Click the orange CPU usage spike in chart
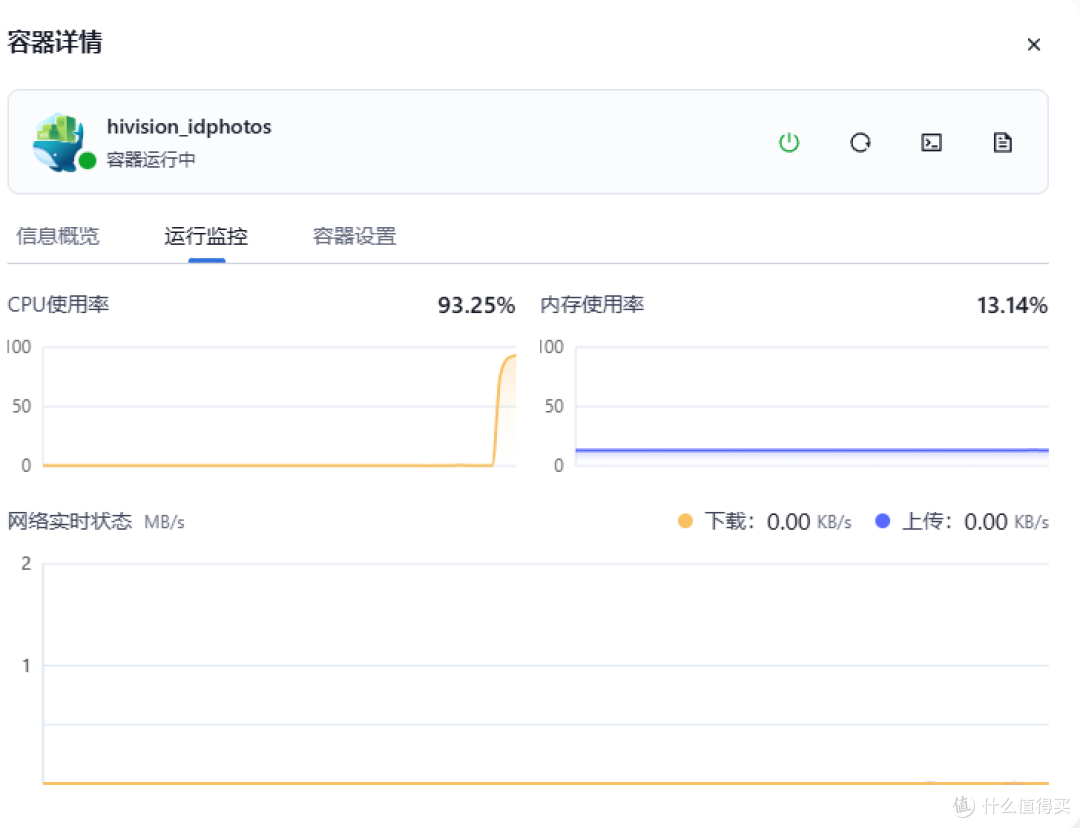The width and height of the screenshot is (1080, 828). (x=504, y=410)
